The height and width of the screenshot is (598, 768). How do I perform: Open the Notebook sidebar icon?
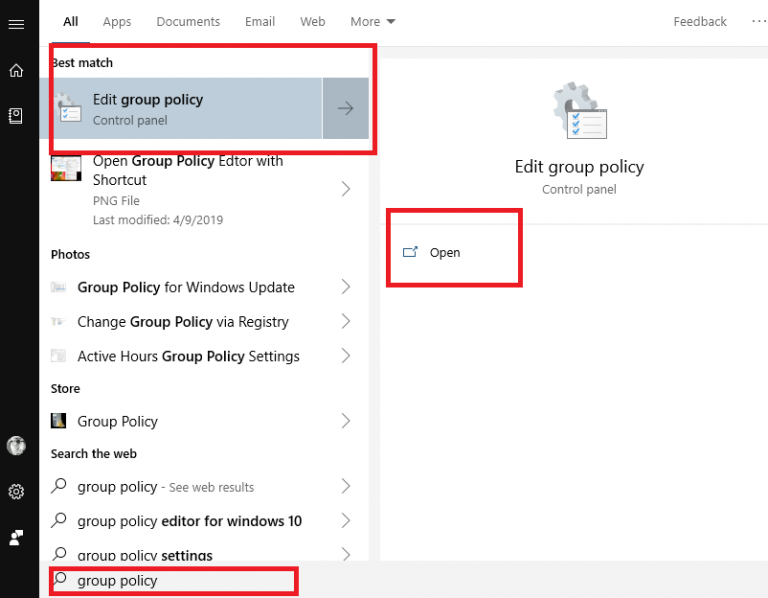[16, 116]
